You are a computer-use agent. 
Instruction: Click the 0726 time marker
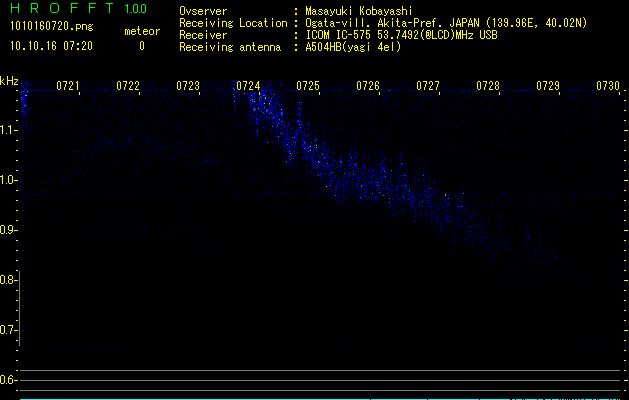coord(368,85)
